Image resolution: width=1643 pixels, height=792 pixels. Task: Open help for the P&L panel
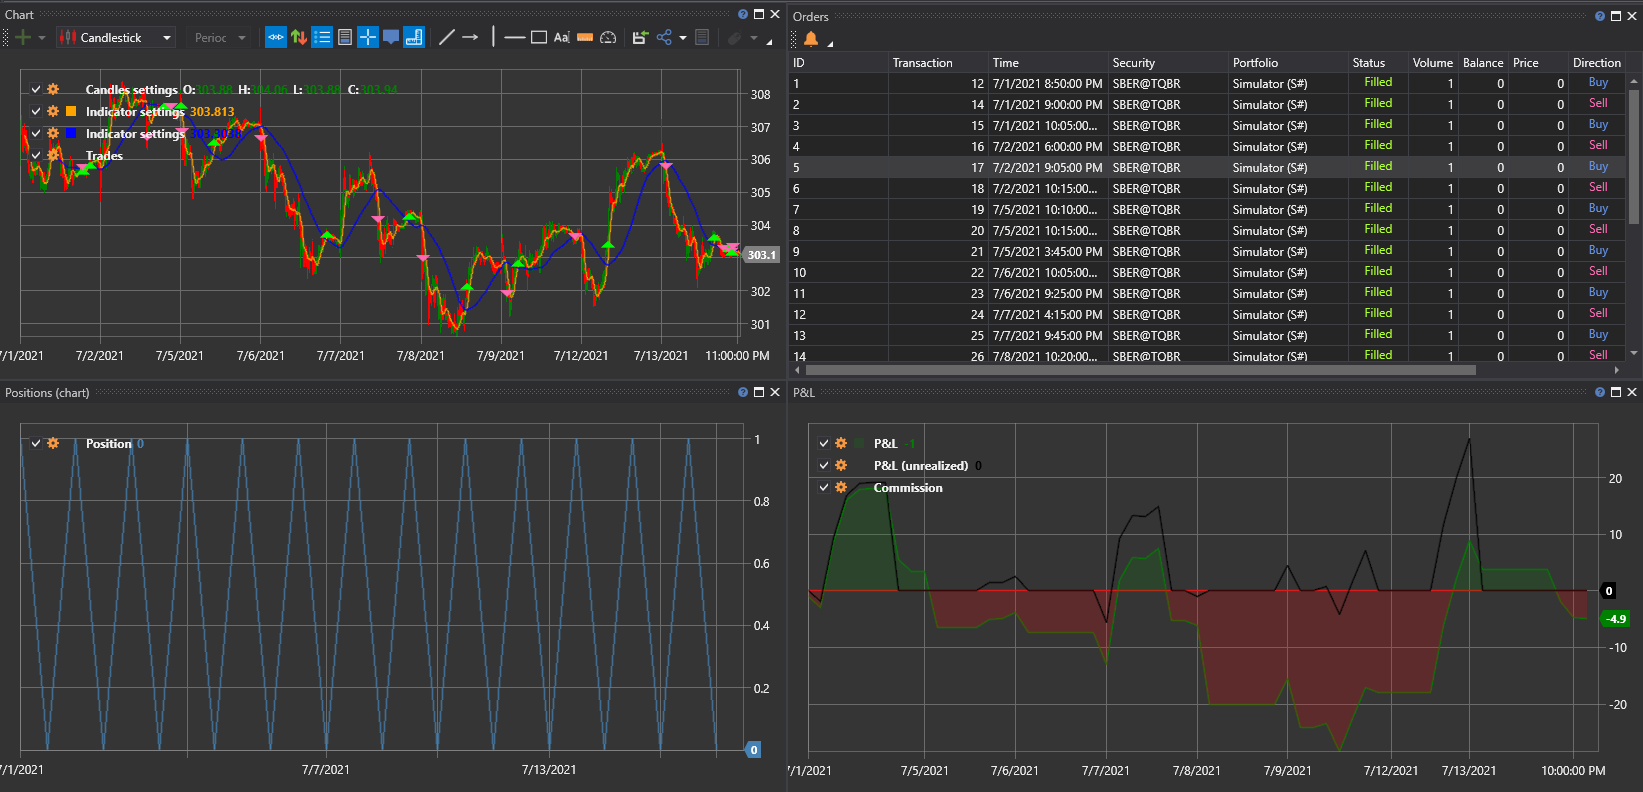[x=1600, y=392]
